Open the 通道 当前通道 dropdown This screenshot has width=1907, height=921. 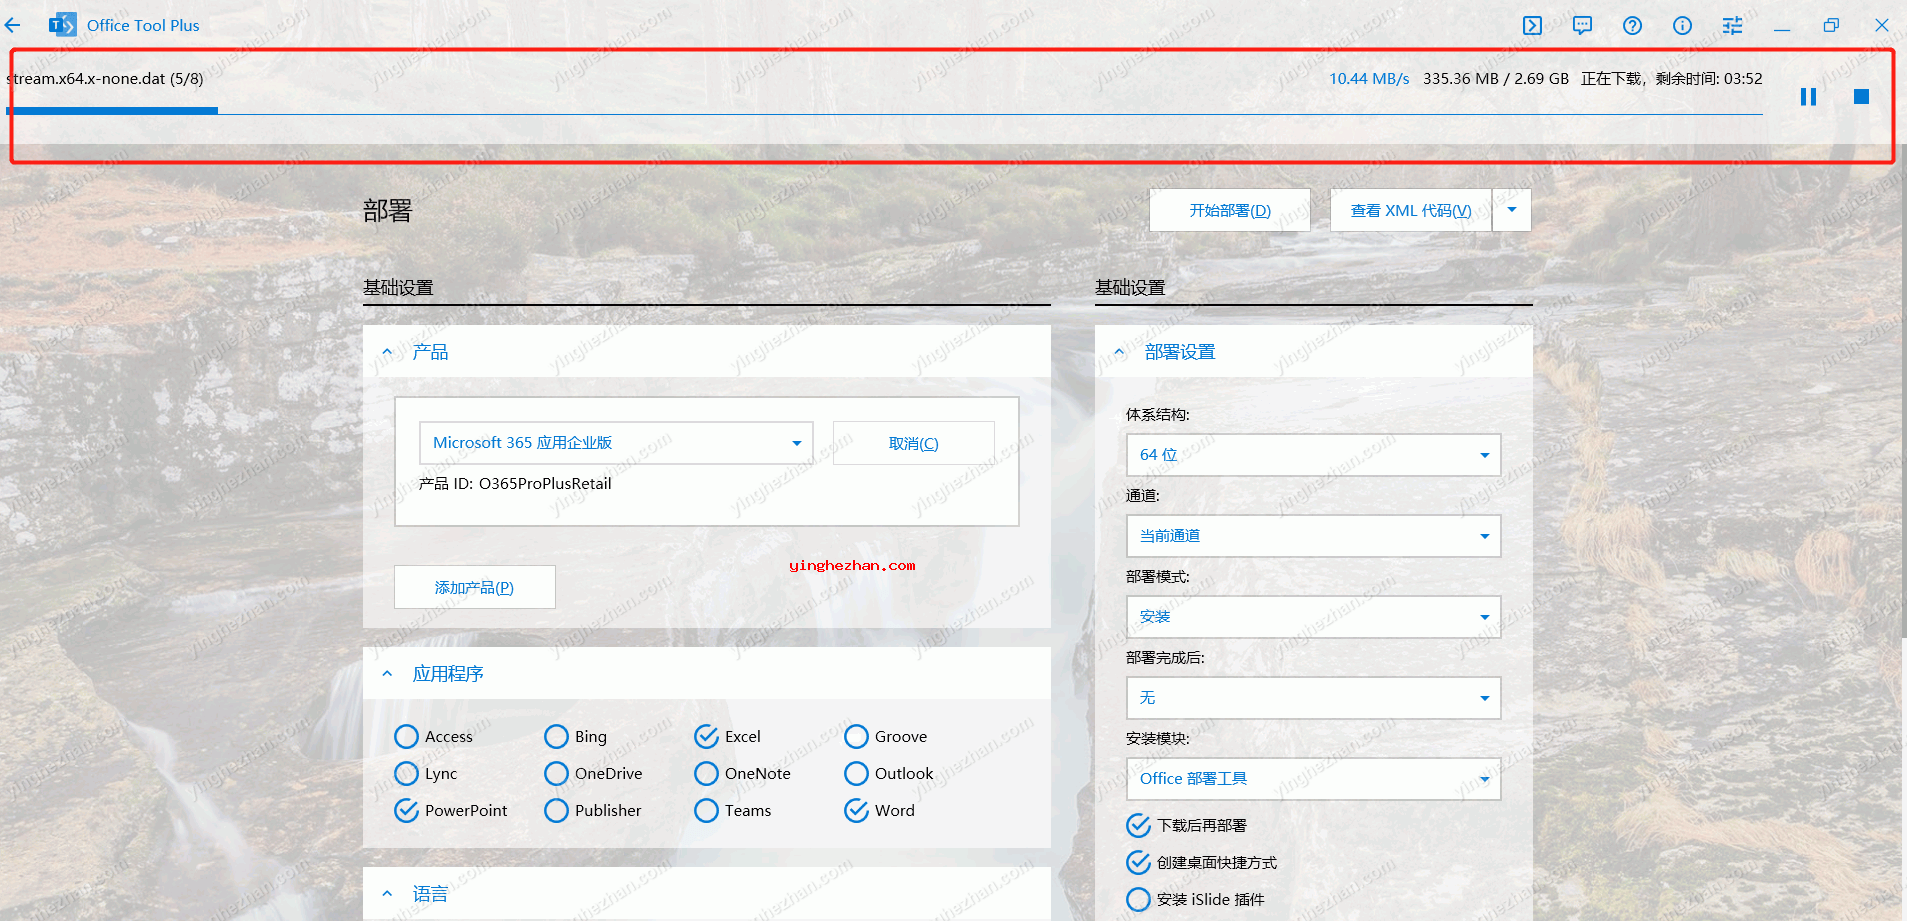(x=1313, y=536)
